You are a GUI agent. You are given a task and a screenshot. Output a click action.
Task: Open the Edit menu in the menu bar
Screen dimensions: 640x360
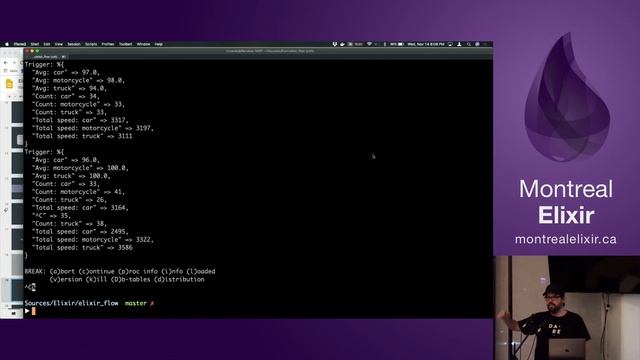tap(47, 44)
